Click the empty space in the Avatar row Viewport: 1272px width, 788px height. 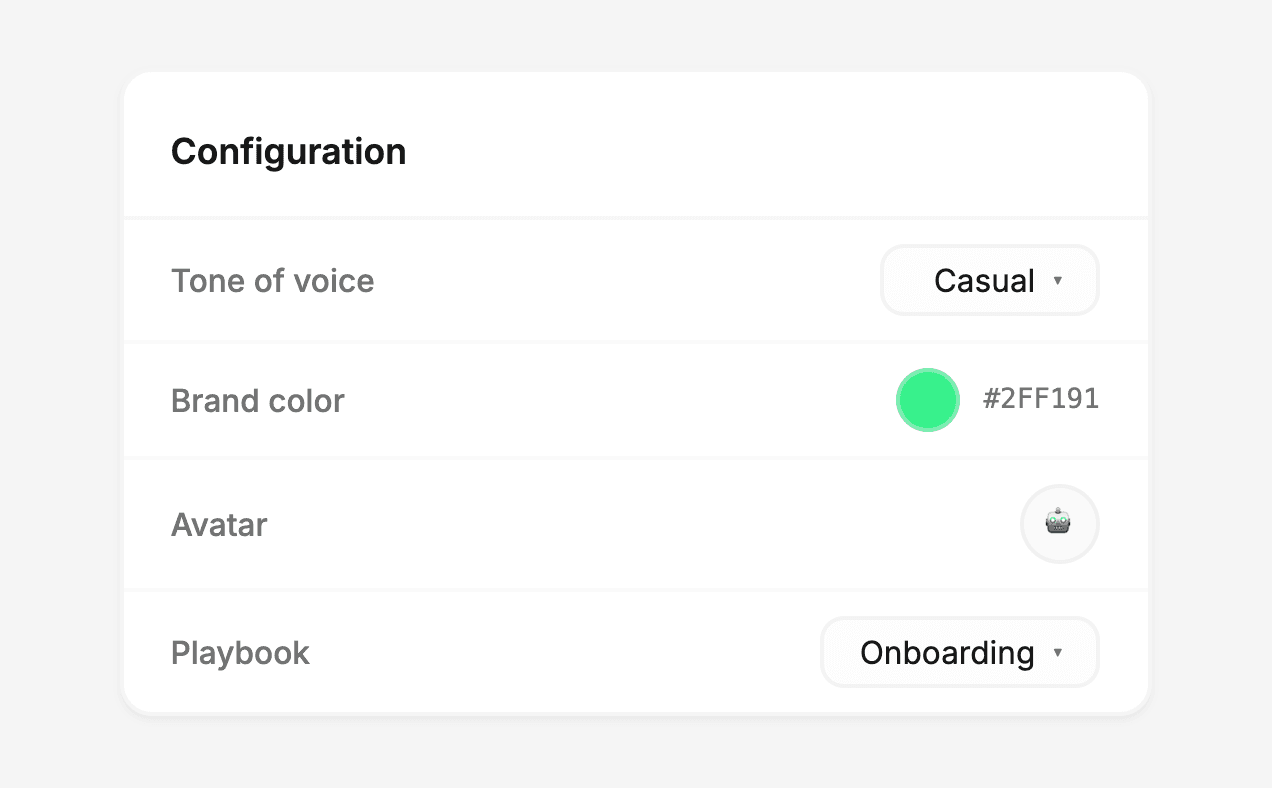640,525
